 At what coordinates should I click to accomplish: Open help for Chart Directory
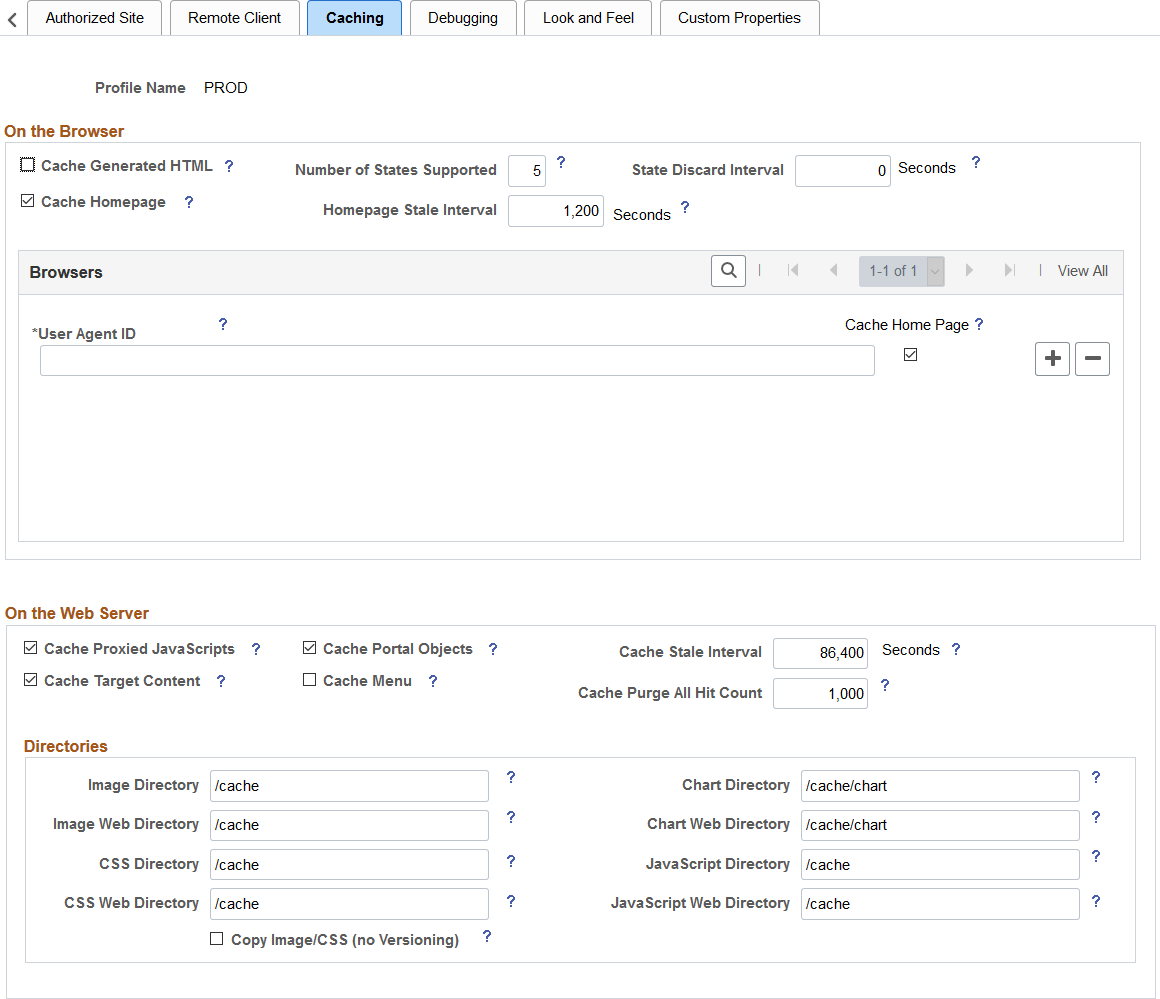(x=1096, y=777)
